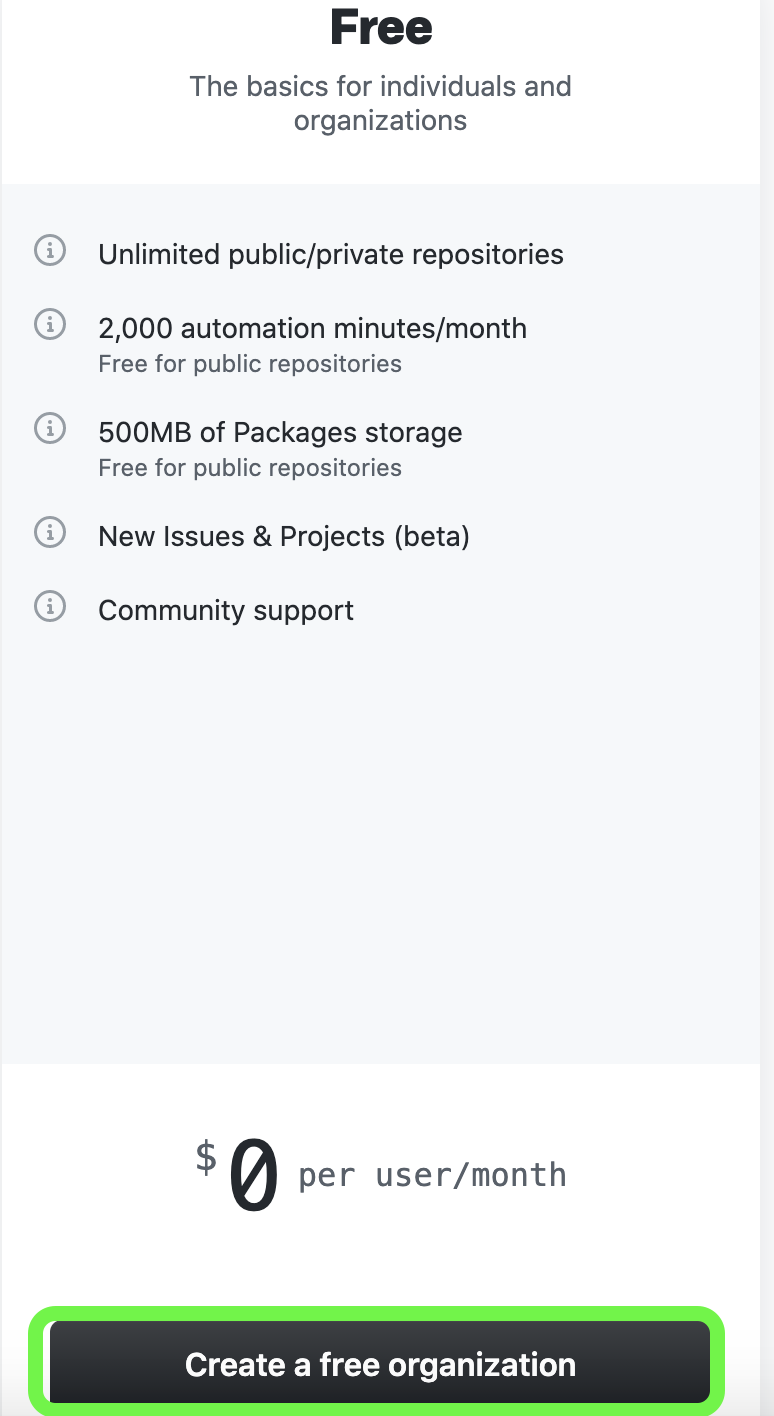774x1416 pixels.
Task: Click the "500MB of Packages storage" label
Action: 280,432
